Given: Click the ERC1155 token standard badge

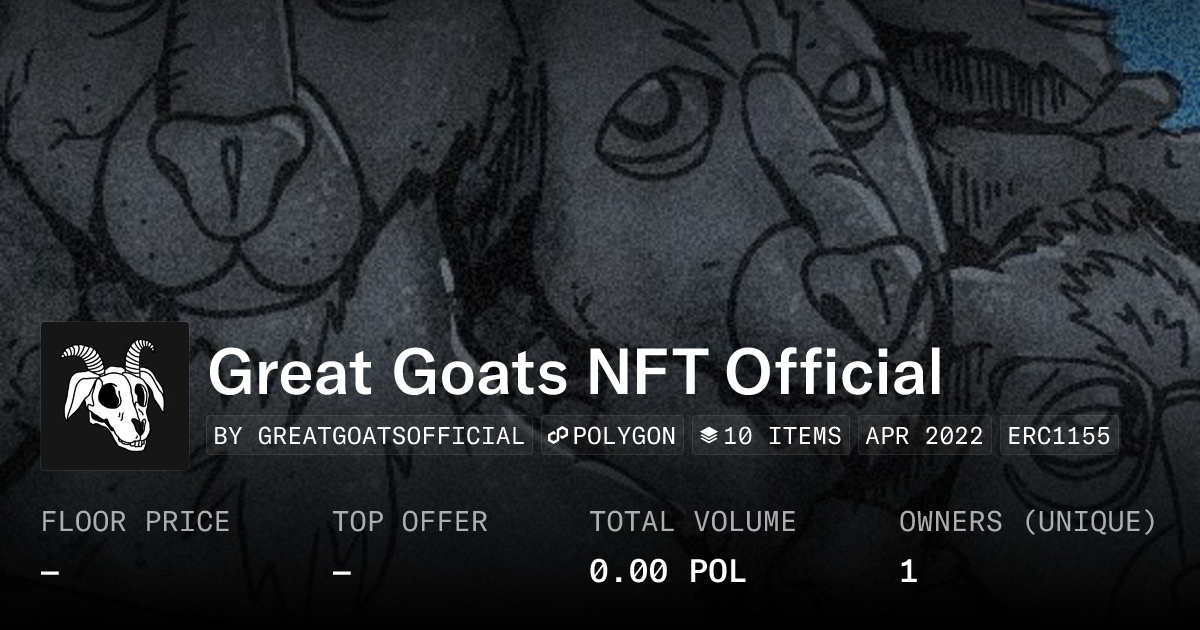Looking at the screenshot, I should pyautogui.click(x=1058, y=436).
